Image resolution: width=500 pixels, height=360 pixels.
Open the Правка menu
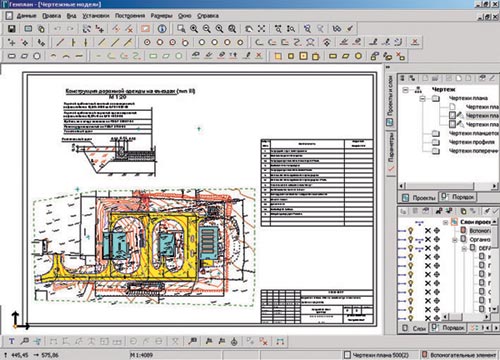tap(51, 16)
